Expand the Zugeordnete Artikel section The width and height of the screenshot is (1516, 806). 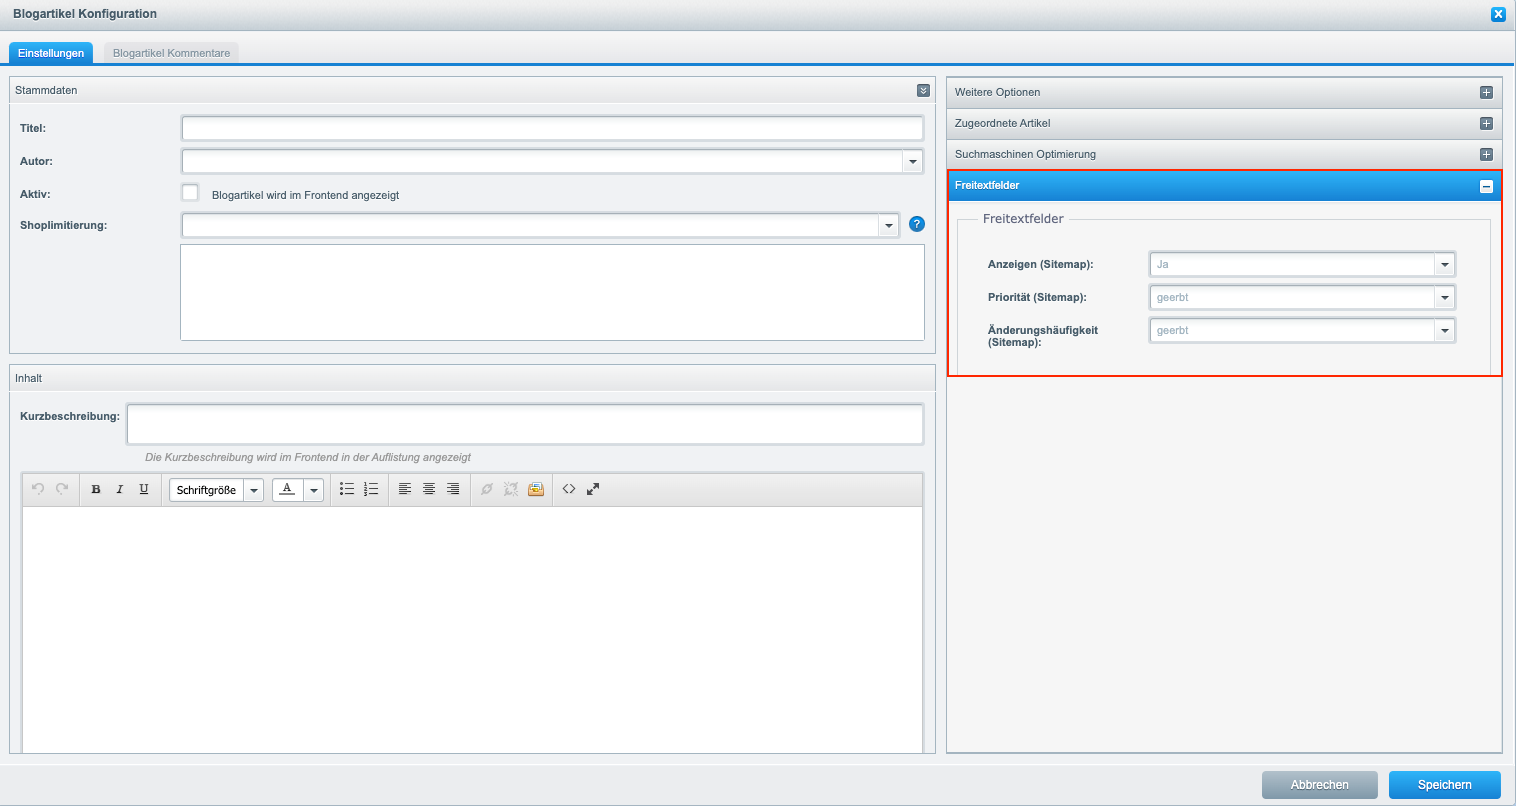1486,123
